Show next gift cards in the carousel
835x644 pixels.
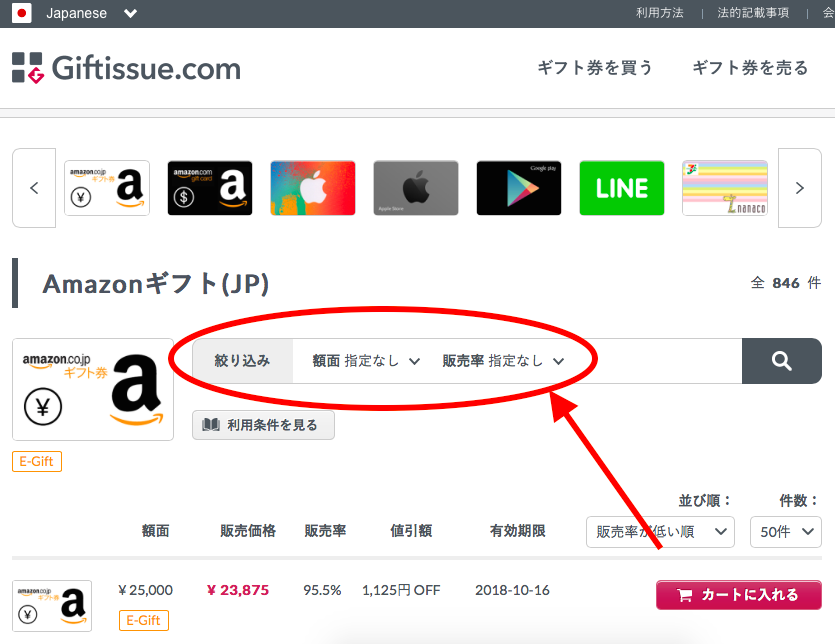coord(799,188)
